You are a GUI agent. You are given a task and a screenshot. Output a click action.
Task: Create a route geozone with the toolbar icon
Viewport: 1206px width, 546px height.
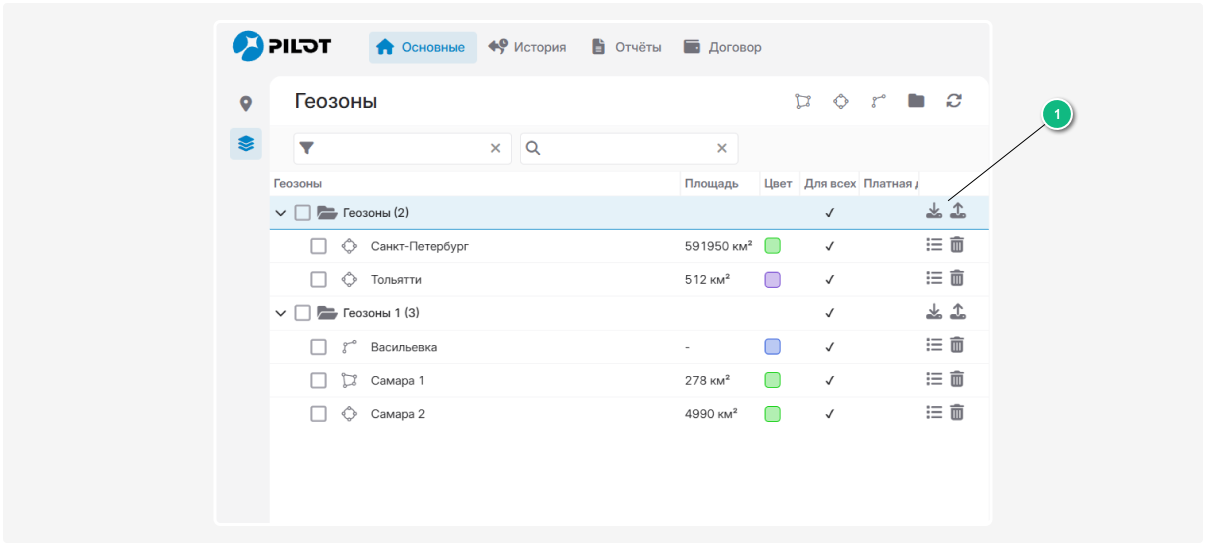pyautogui.click(x=879, y=101)
